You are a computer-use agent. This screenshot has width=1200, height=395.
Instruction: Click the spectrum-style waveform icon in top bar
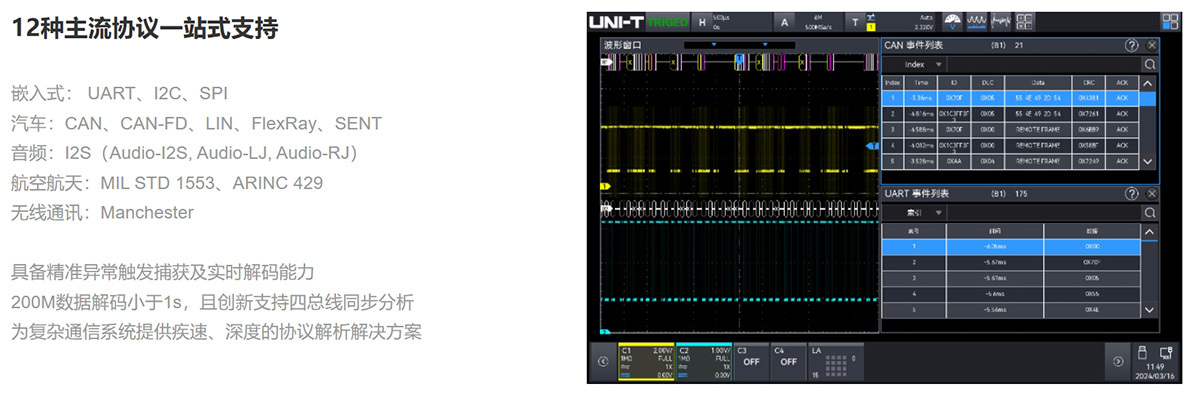click(1001, 21)
